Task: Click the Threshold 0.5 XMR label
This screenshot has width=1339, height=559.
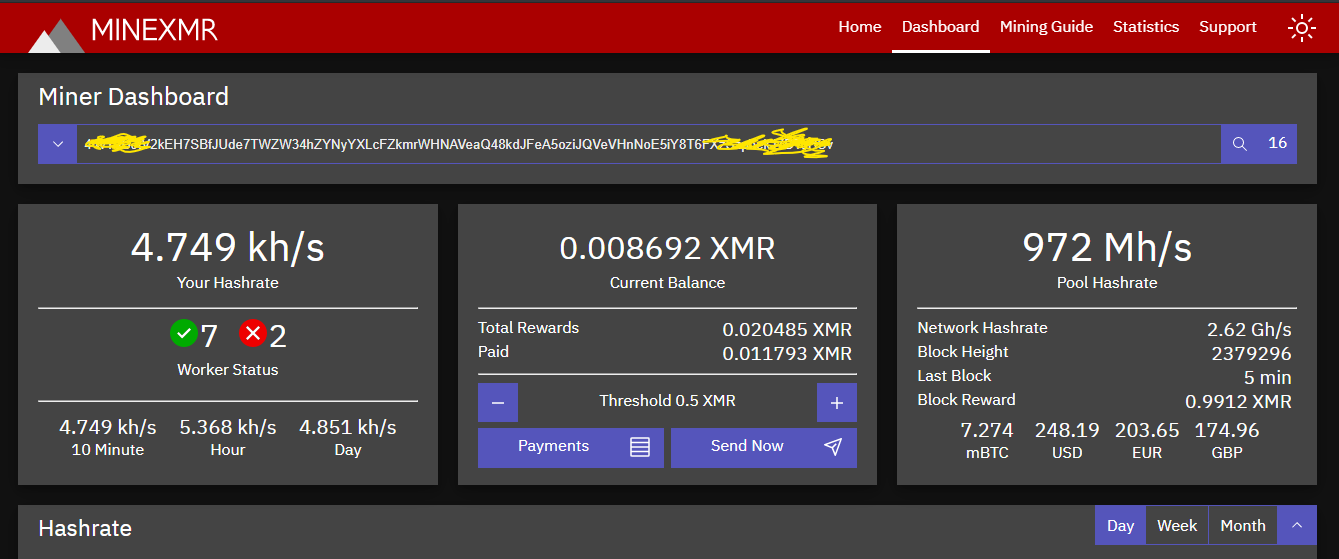Action: point(667,401)
